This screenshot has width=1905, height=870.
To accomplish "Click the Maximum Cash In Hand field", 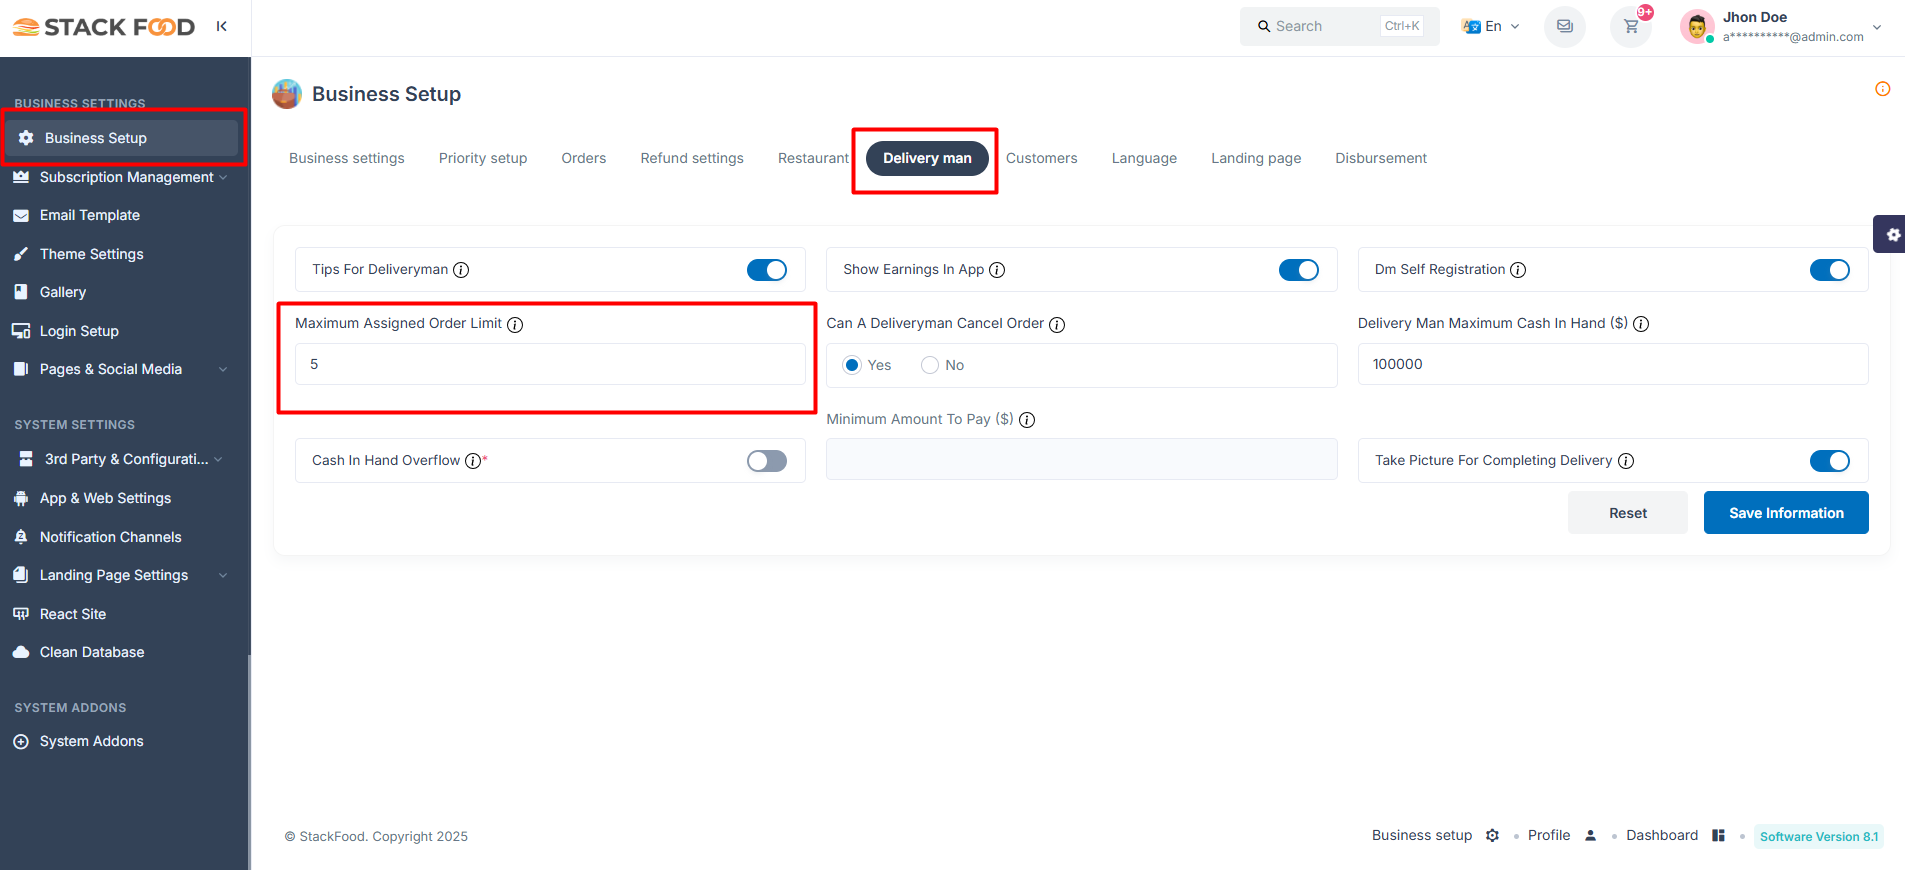I will click(x=1613, y=364).
